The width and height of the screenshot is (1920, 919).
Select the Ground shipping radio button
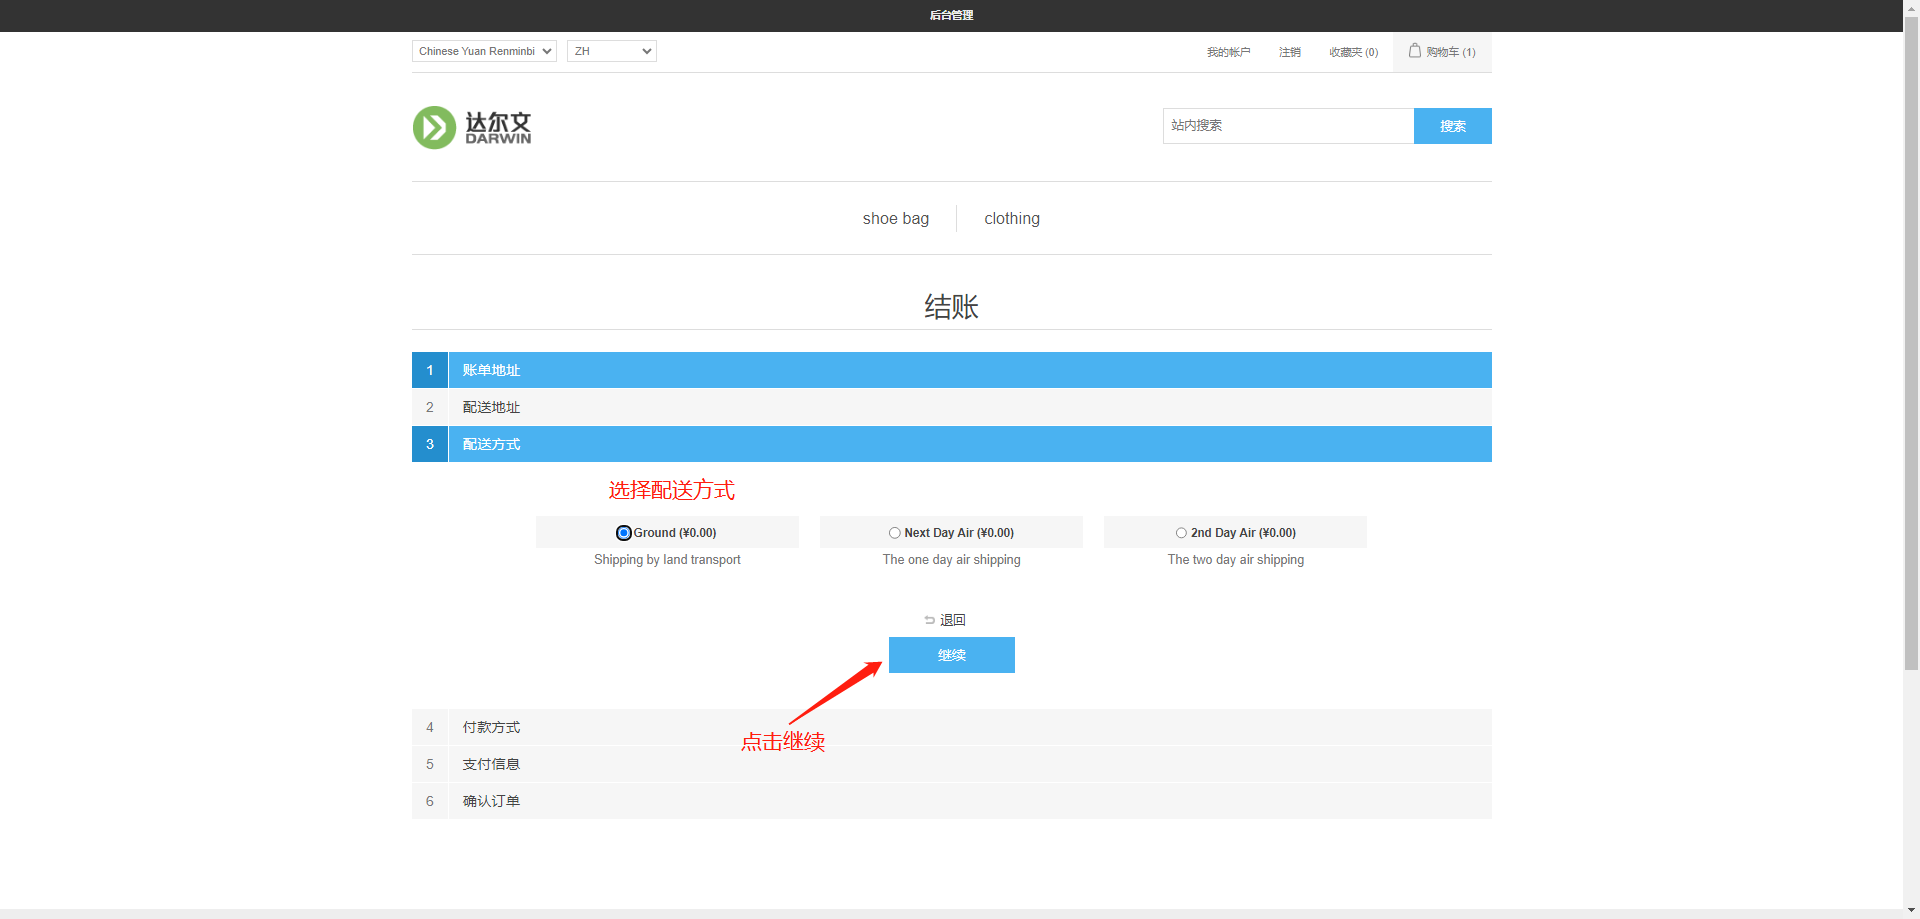click(x=624, y=533)
